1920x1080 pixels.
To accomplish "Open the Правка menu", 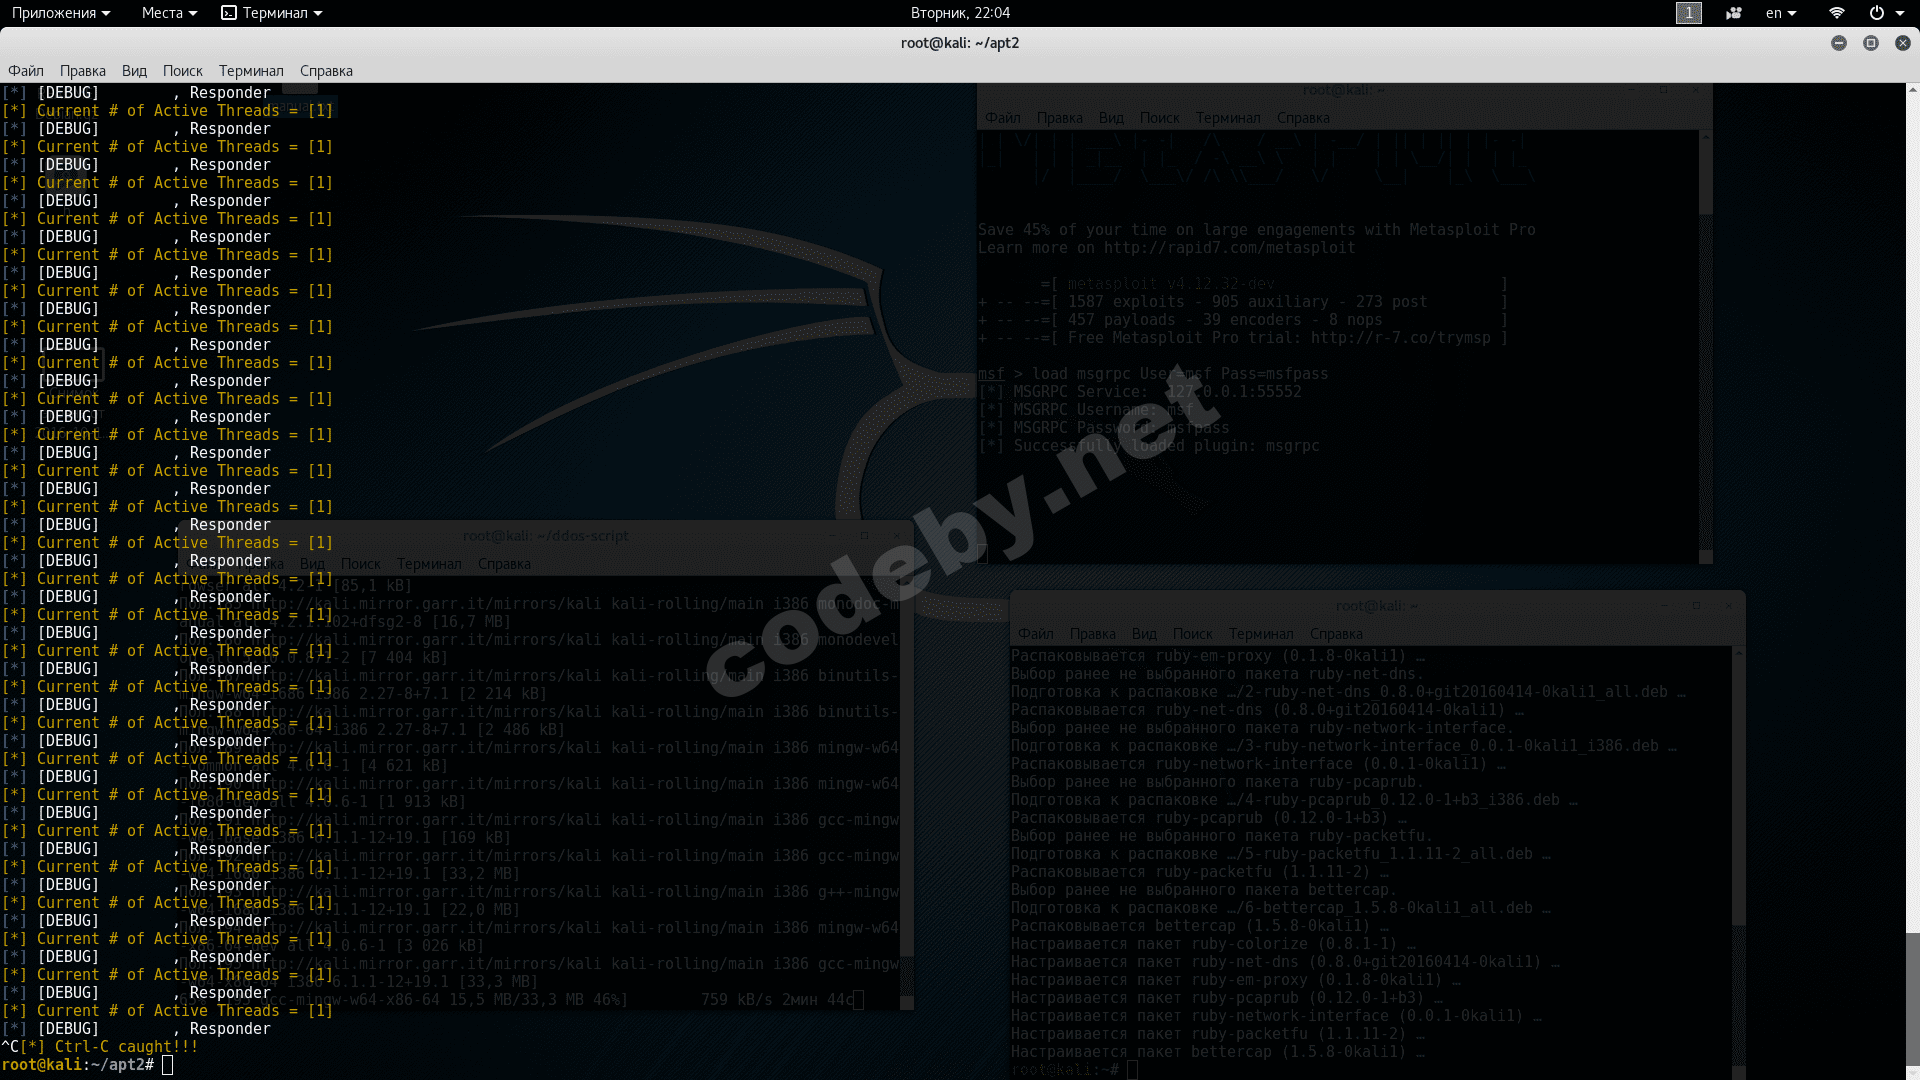I will tap(82, 71).
